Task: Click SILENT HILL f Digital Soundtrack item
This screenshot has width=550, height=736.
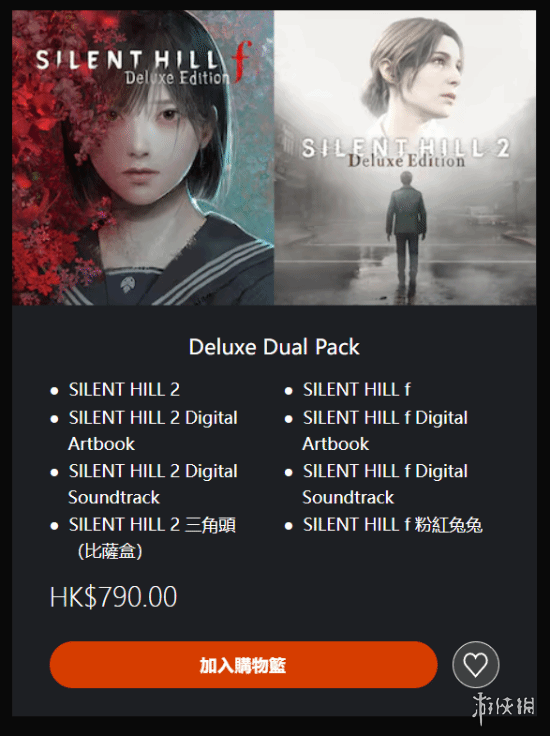Action: [x=385, y=484]
